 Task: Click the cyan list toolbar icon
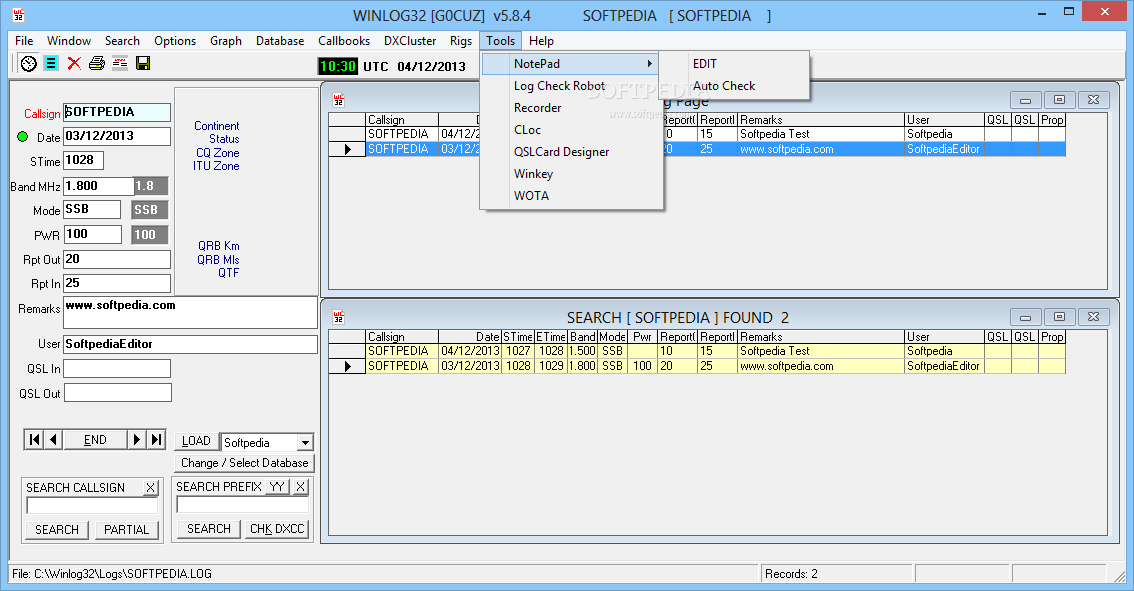point(51,64)
